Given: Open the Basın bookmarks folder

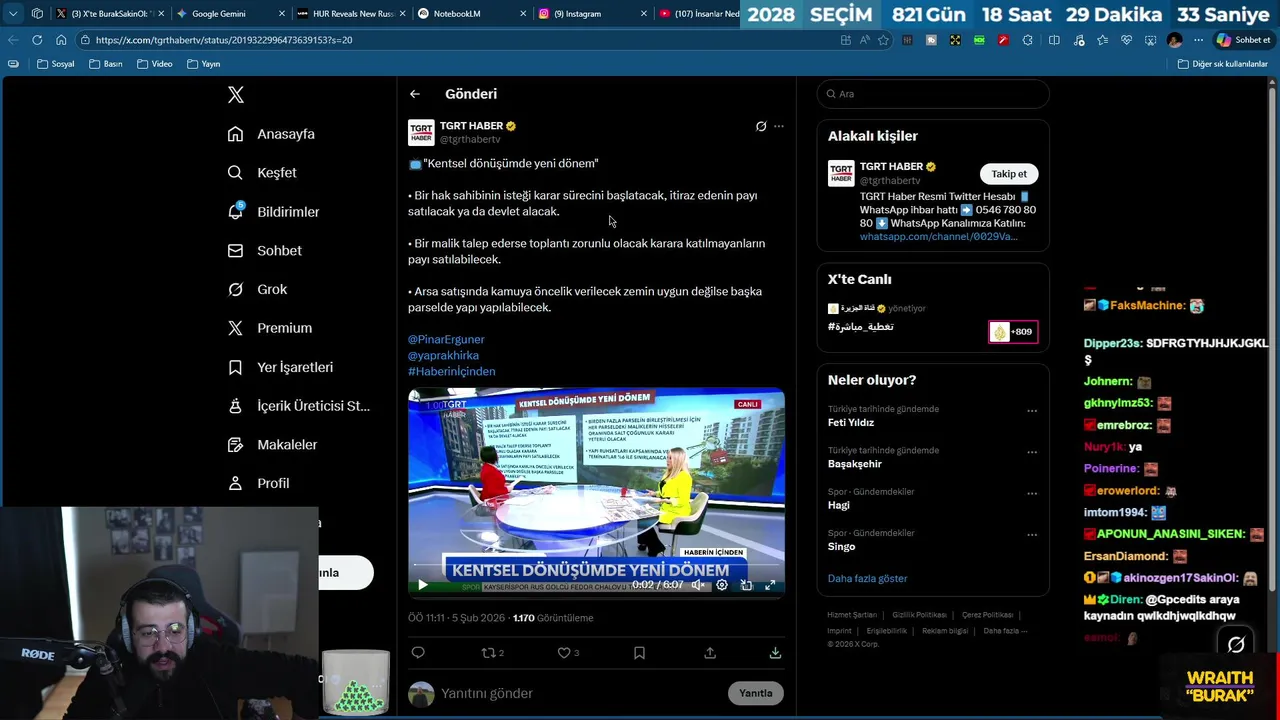Looking at the screenshot, I should (x=105, y=64).
